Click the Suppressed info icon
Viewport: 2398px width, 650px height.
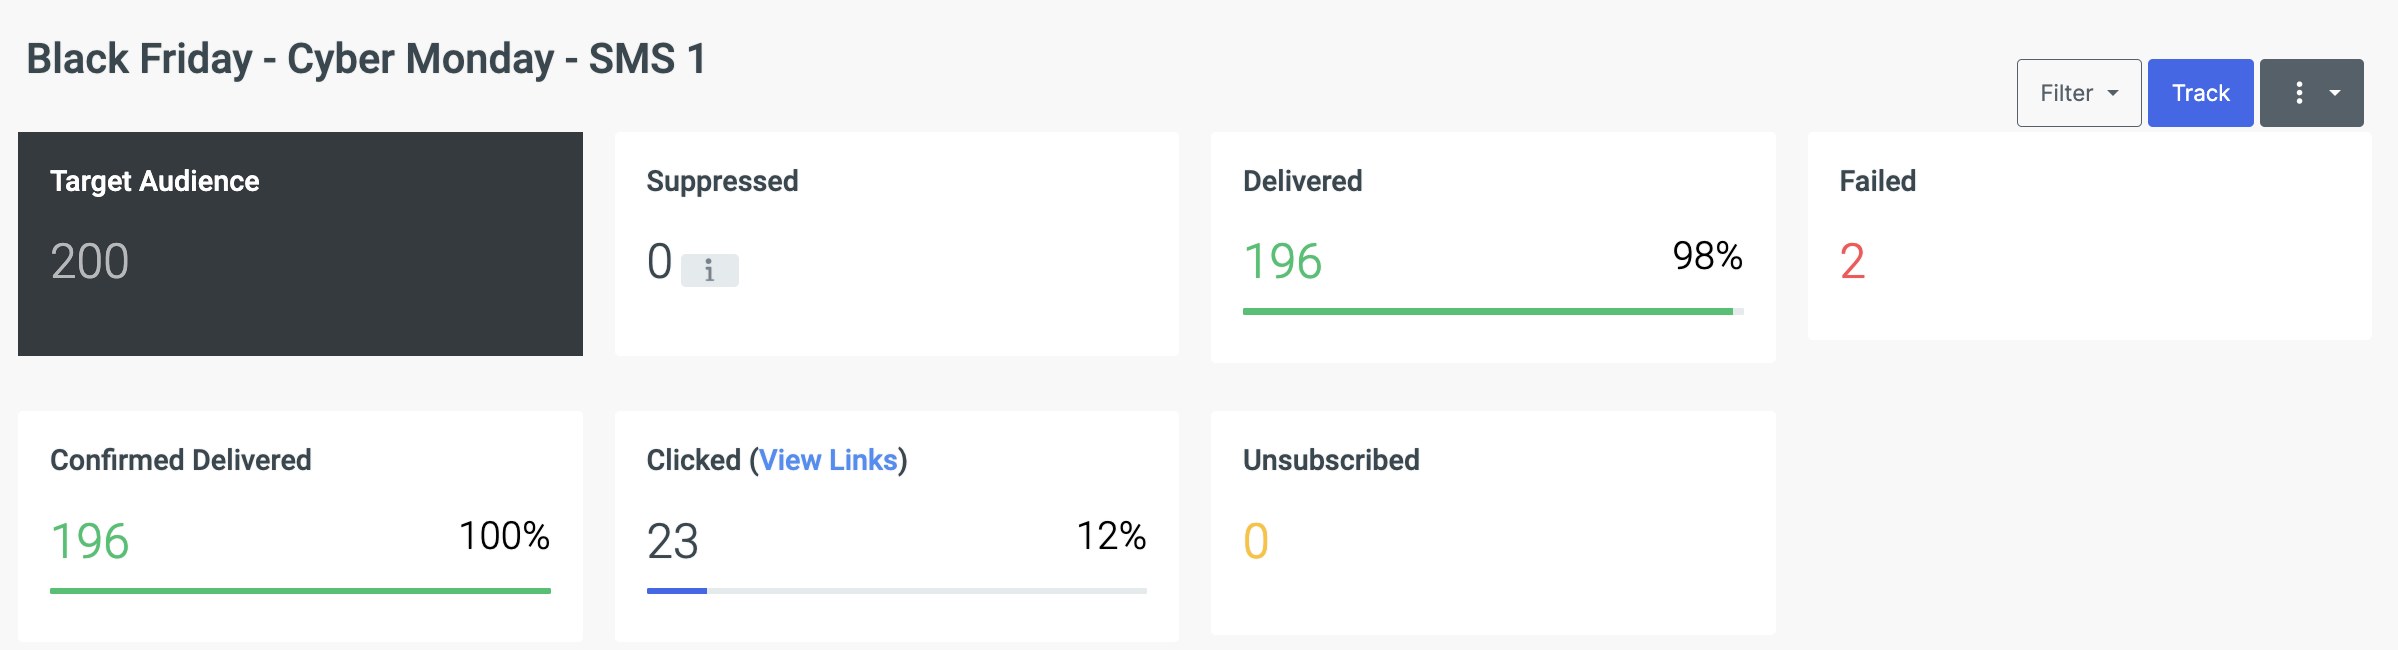[x=709, y=270]
